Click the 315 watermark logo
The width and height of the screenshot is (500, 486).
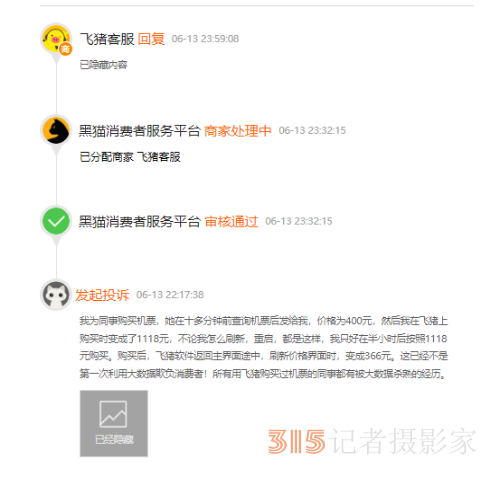point(296,442)
